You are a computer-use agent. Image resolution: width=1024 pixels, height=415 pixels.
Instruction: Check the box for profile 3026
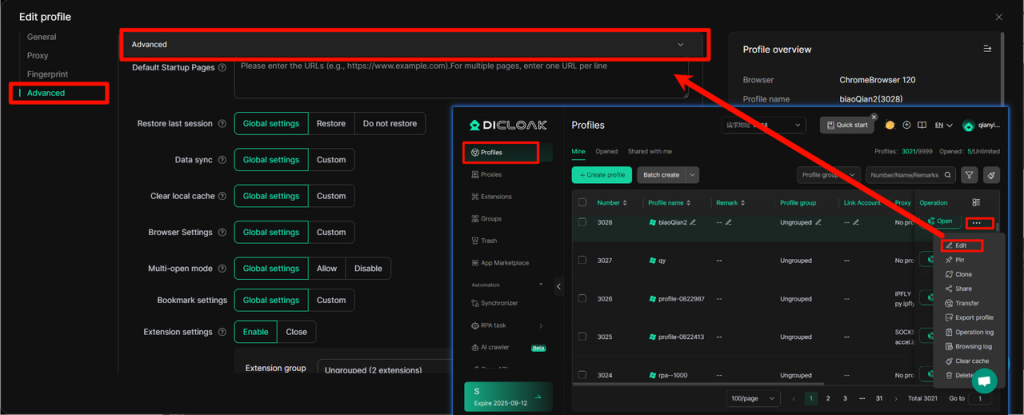coord(582,298)
